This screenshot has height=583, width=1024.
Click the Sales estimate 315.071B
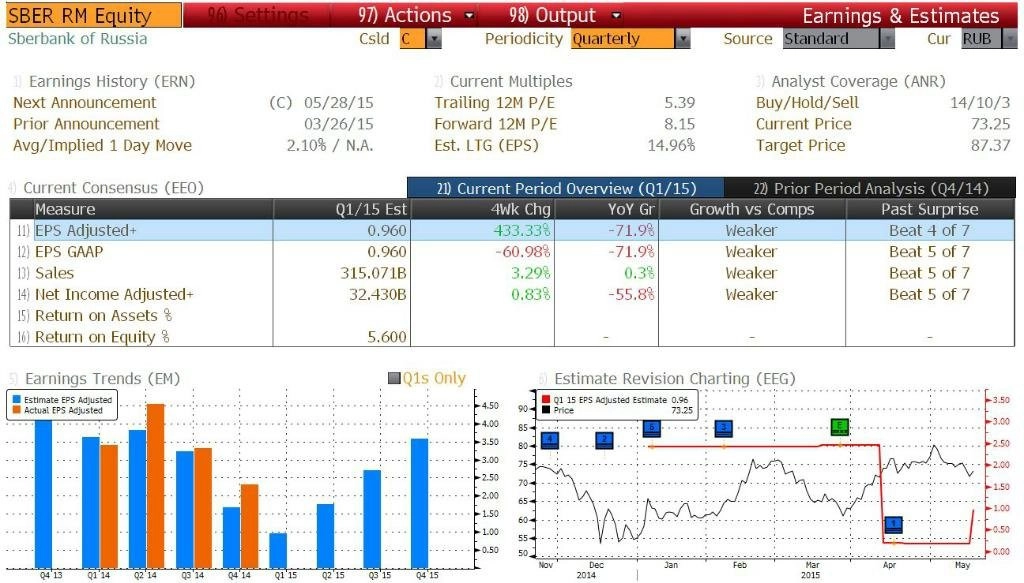tap(373, 273)
